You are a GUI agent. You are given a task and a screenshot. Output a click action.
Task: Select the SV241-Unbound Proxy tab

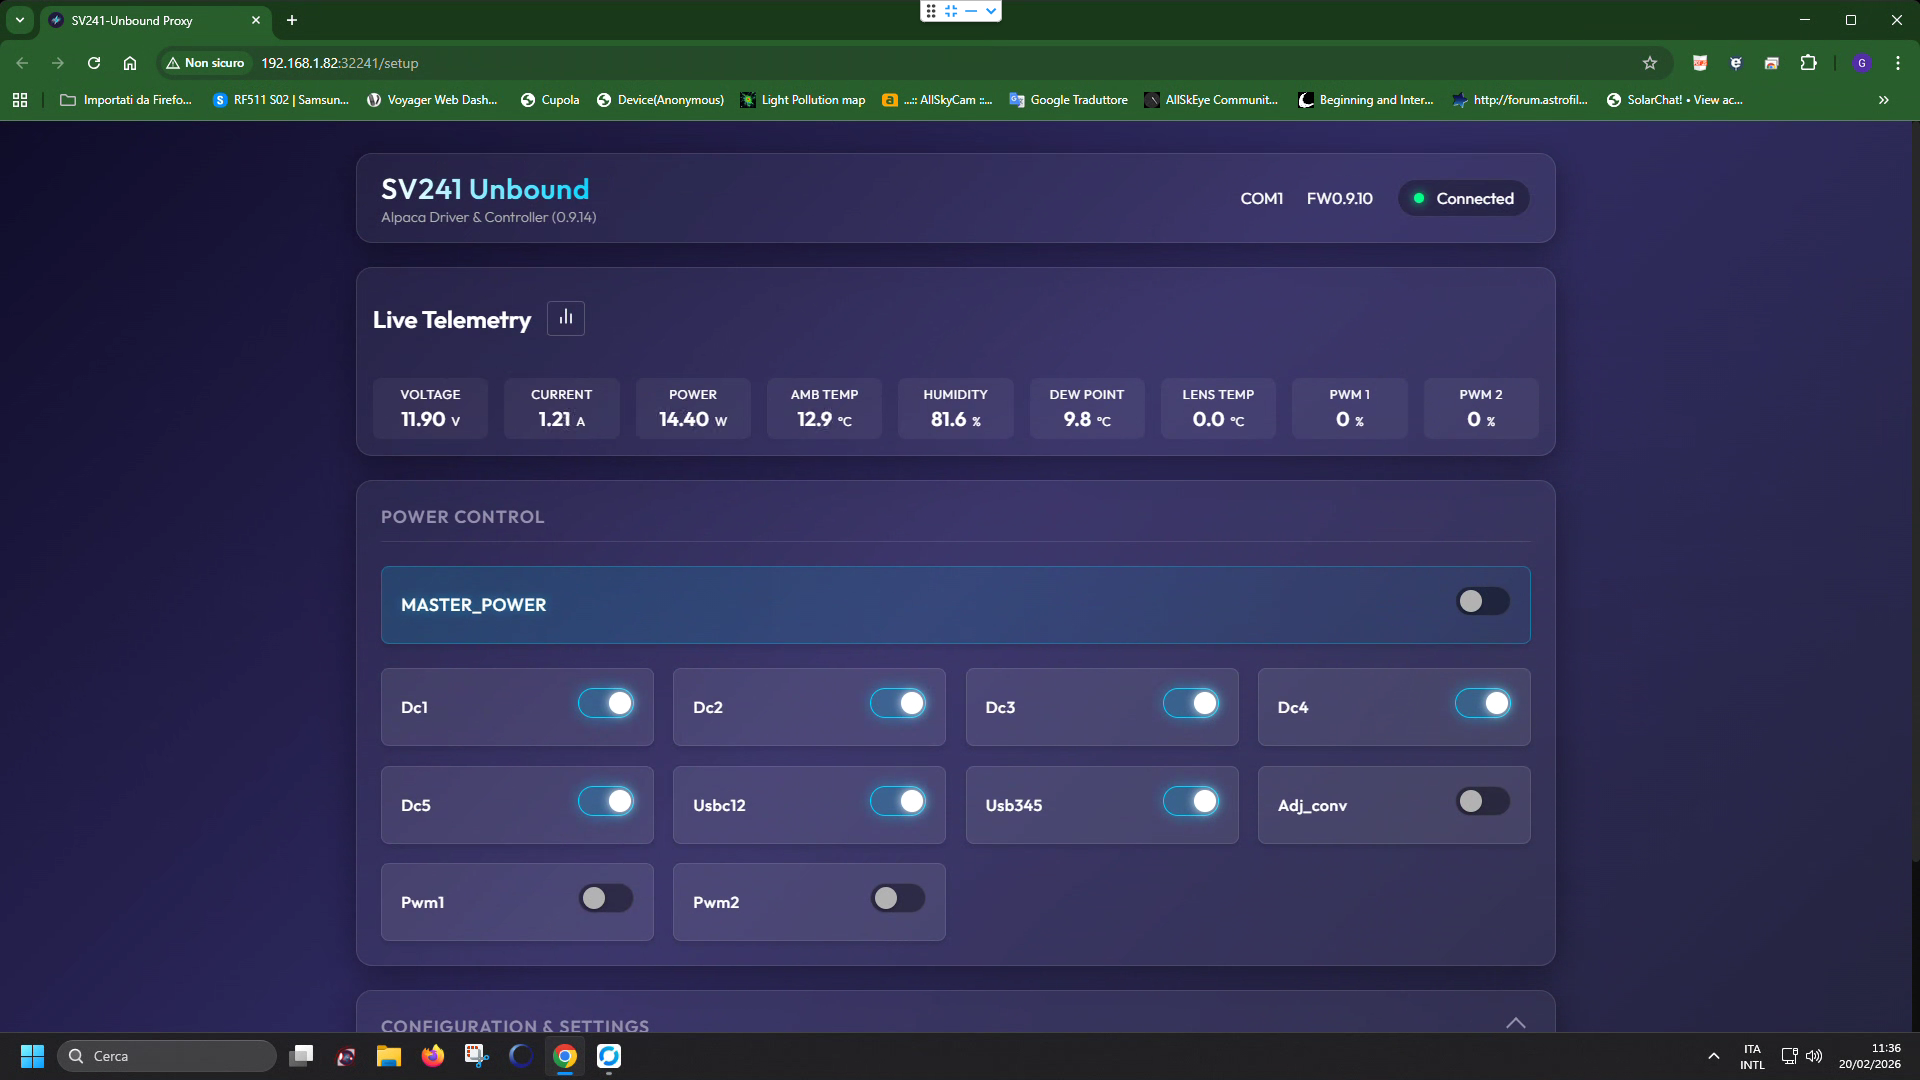[156, 21]
